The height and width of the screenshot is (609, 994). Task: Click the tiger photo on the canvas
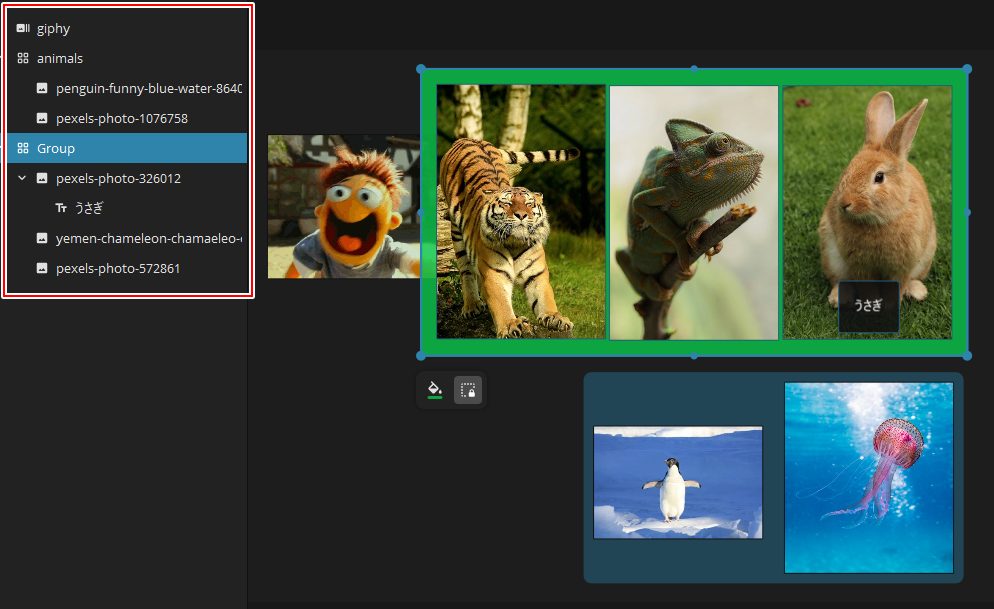pyautogui.click(x=521, y=212)
